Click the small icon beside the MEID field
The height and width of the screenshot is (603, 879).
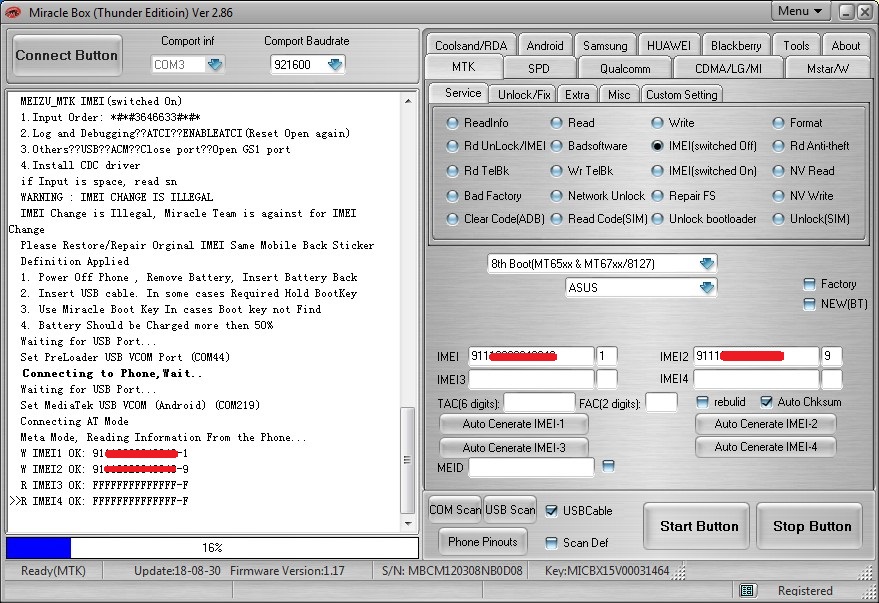coord(608,466)
